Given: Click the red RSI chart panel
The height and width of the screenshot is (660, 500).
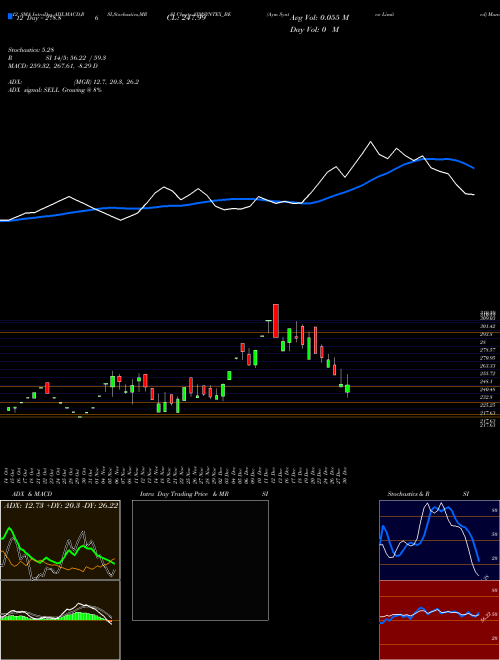Looking at the screenshot, I should click(x=439, y=620).
